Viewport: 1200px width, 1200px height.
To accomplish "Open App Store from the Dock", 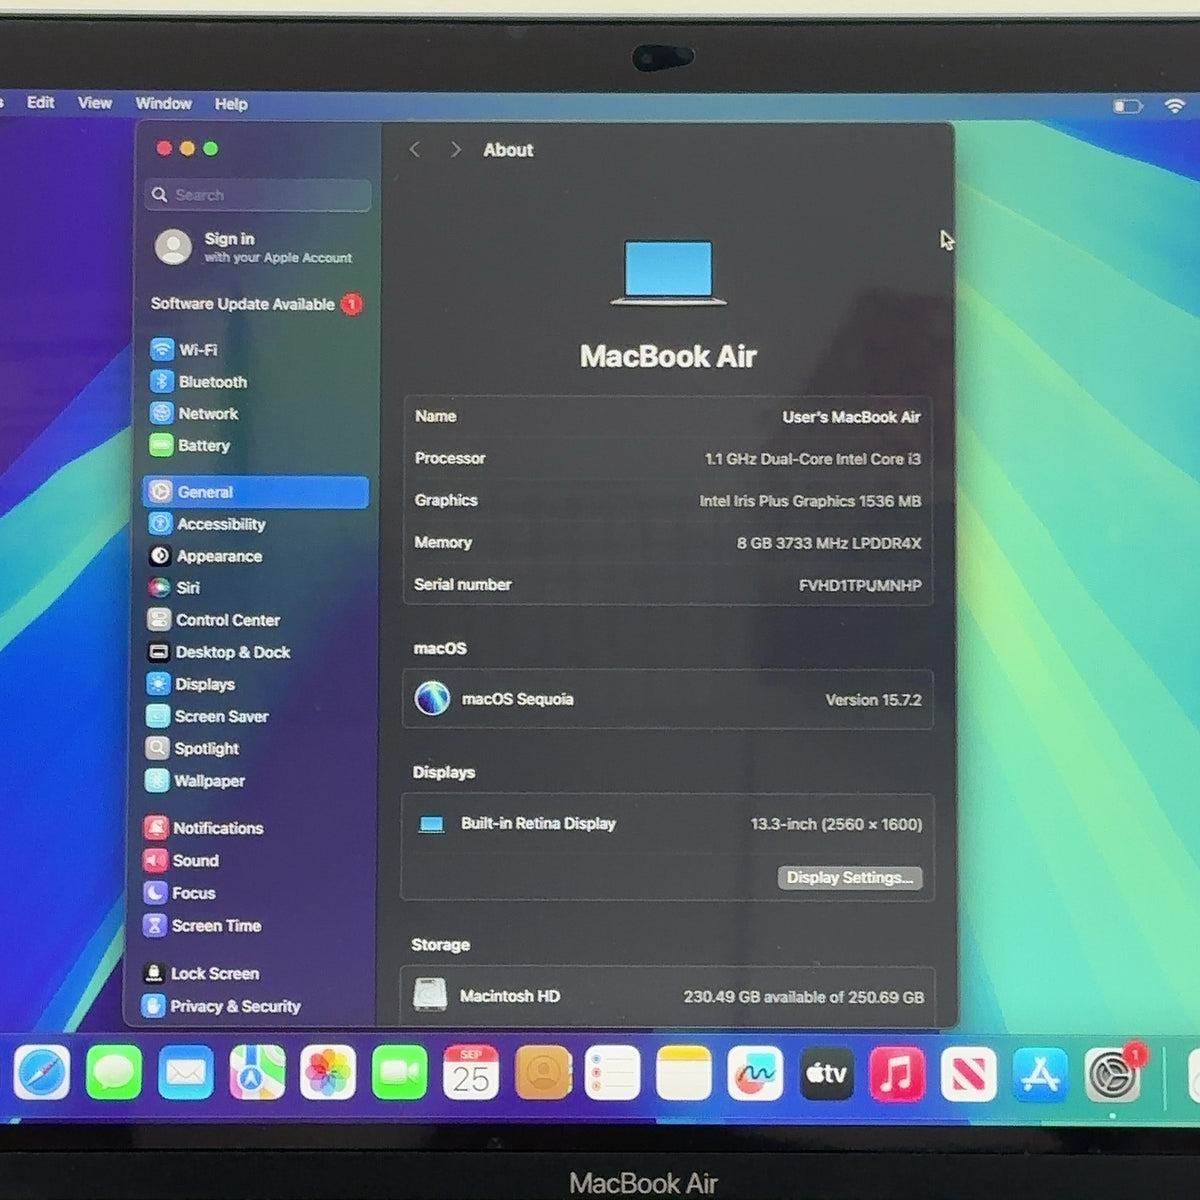I will click(1040, 1073).
